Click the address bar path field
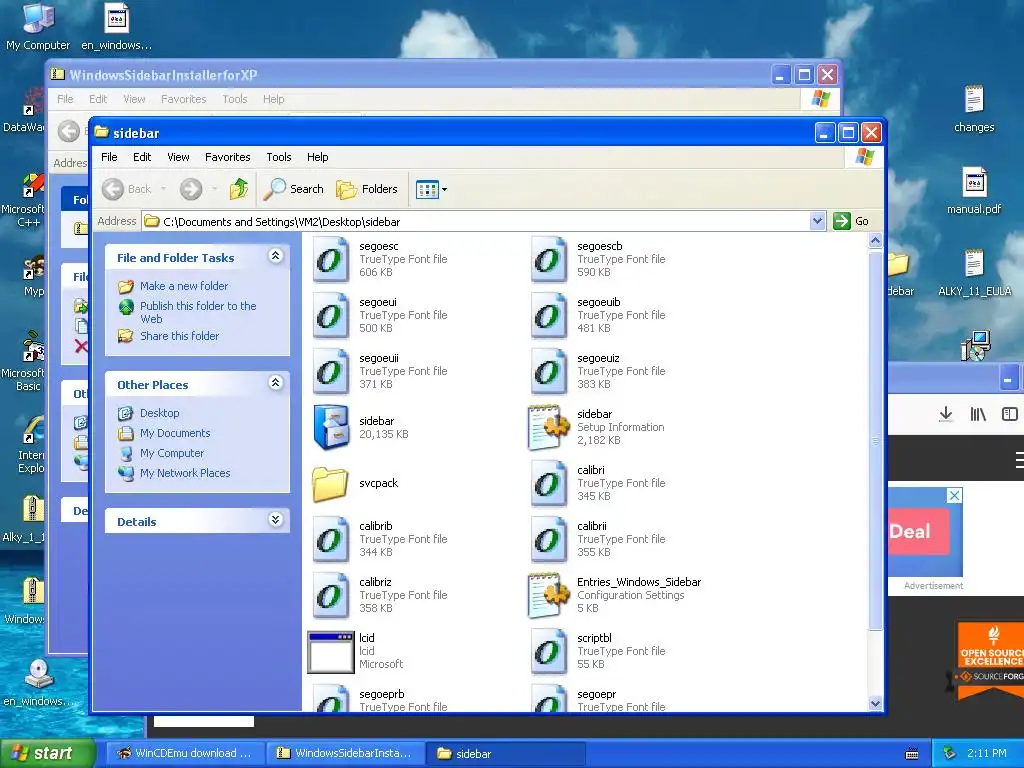This screenshot has width=1024, height=768. coord(475,221)
